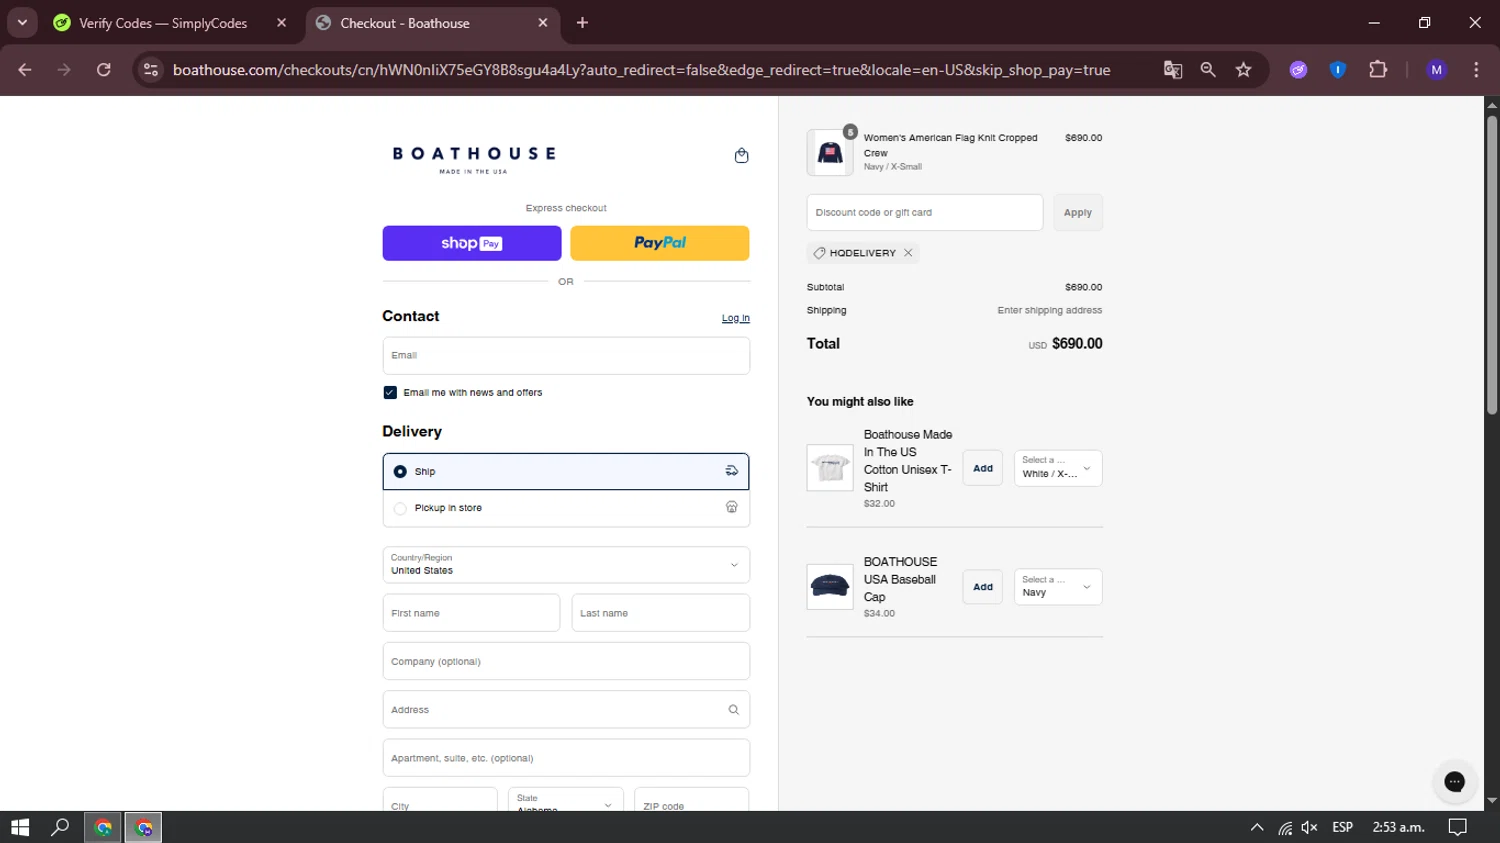This screenshot has width=1500, height=843.
Task: Click the Bitwarden shield extension icon
Action: point(1337,70)
